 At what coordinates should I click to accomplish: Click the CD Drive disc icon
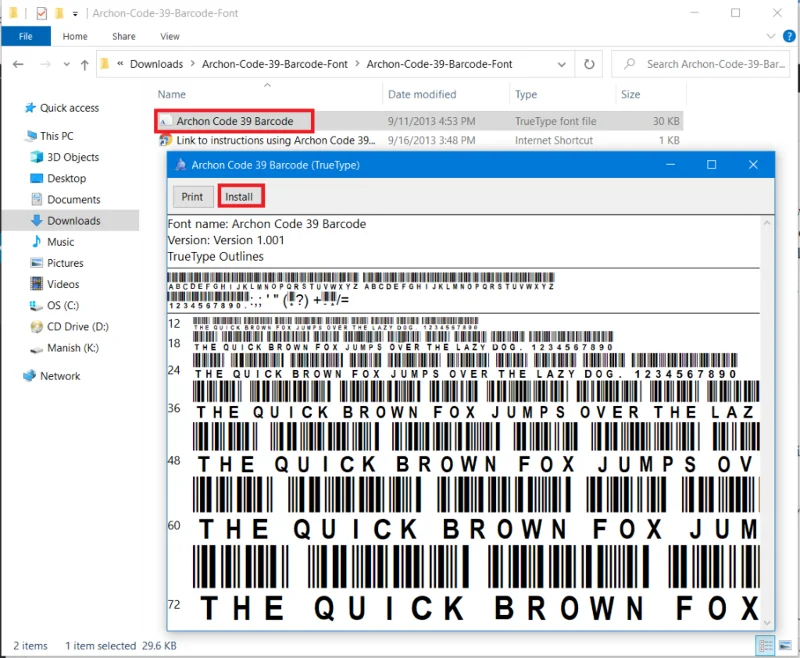pyautogui.click(x=36, y=326)
